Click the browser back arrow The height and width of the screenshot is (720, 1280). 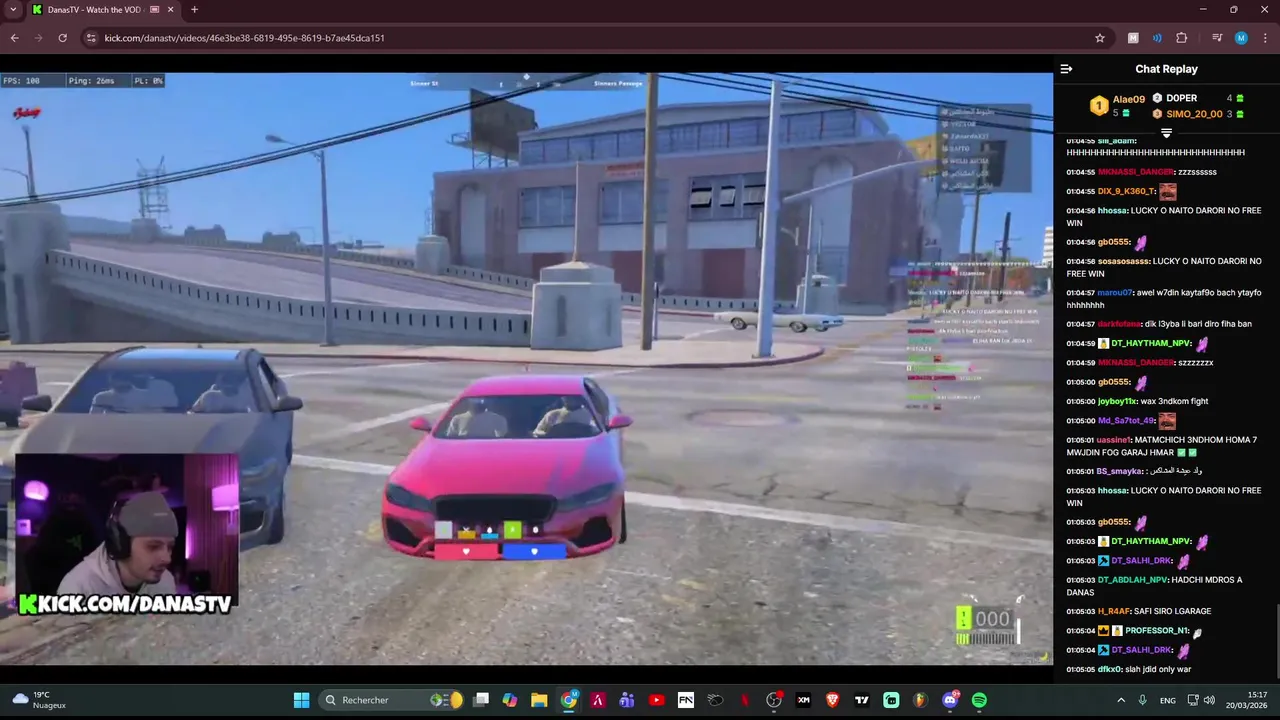pyautogui.click(x=14, y=38)
